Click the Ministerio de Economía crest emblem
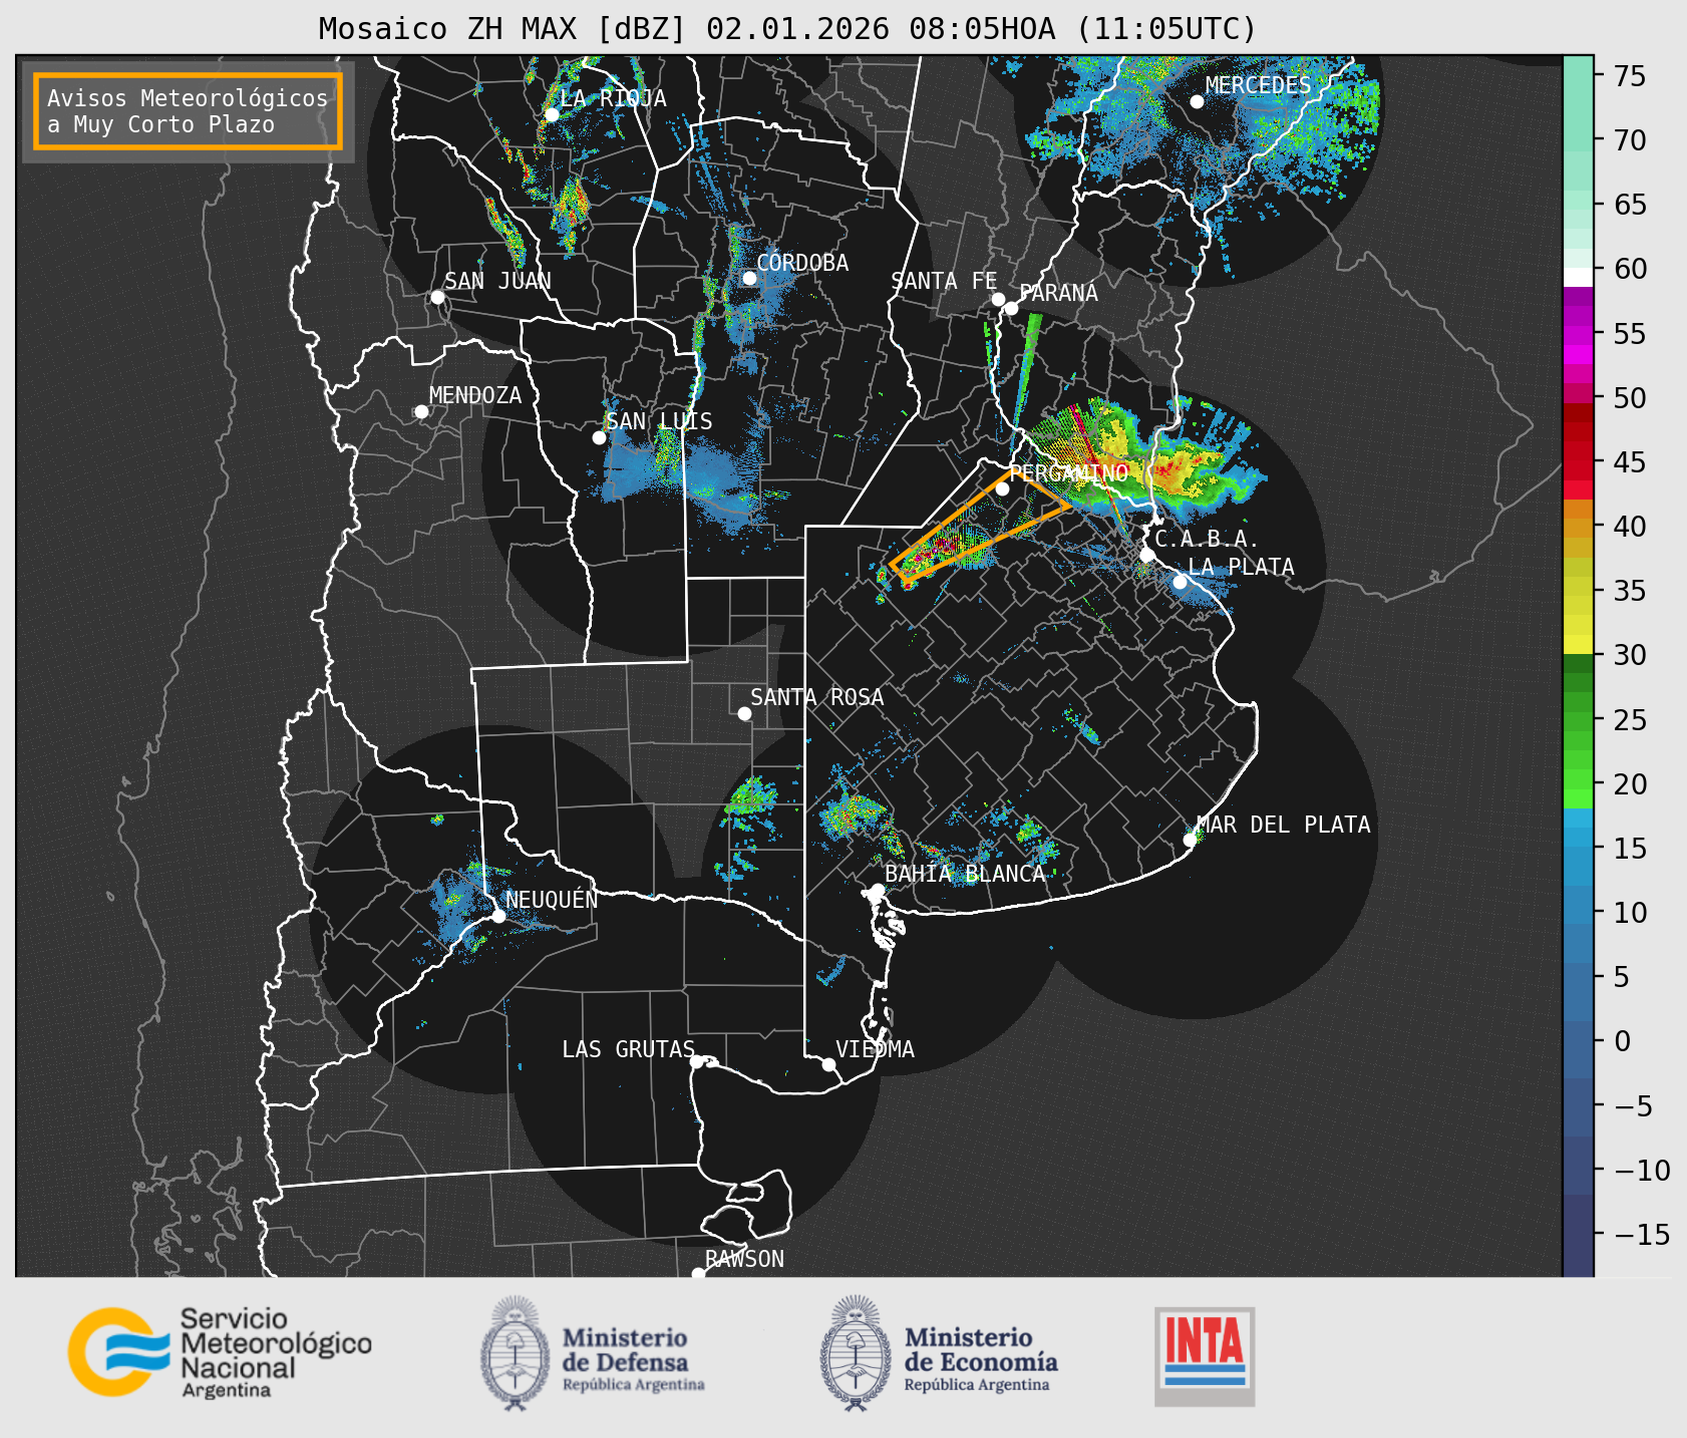Screen dimensions: 1687x1438 pos(856,1353)
